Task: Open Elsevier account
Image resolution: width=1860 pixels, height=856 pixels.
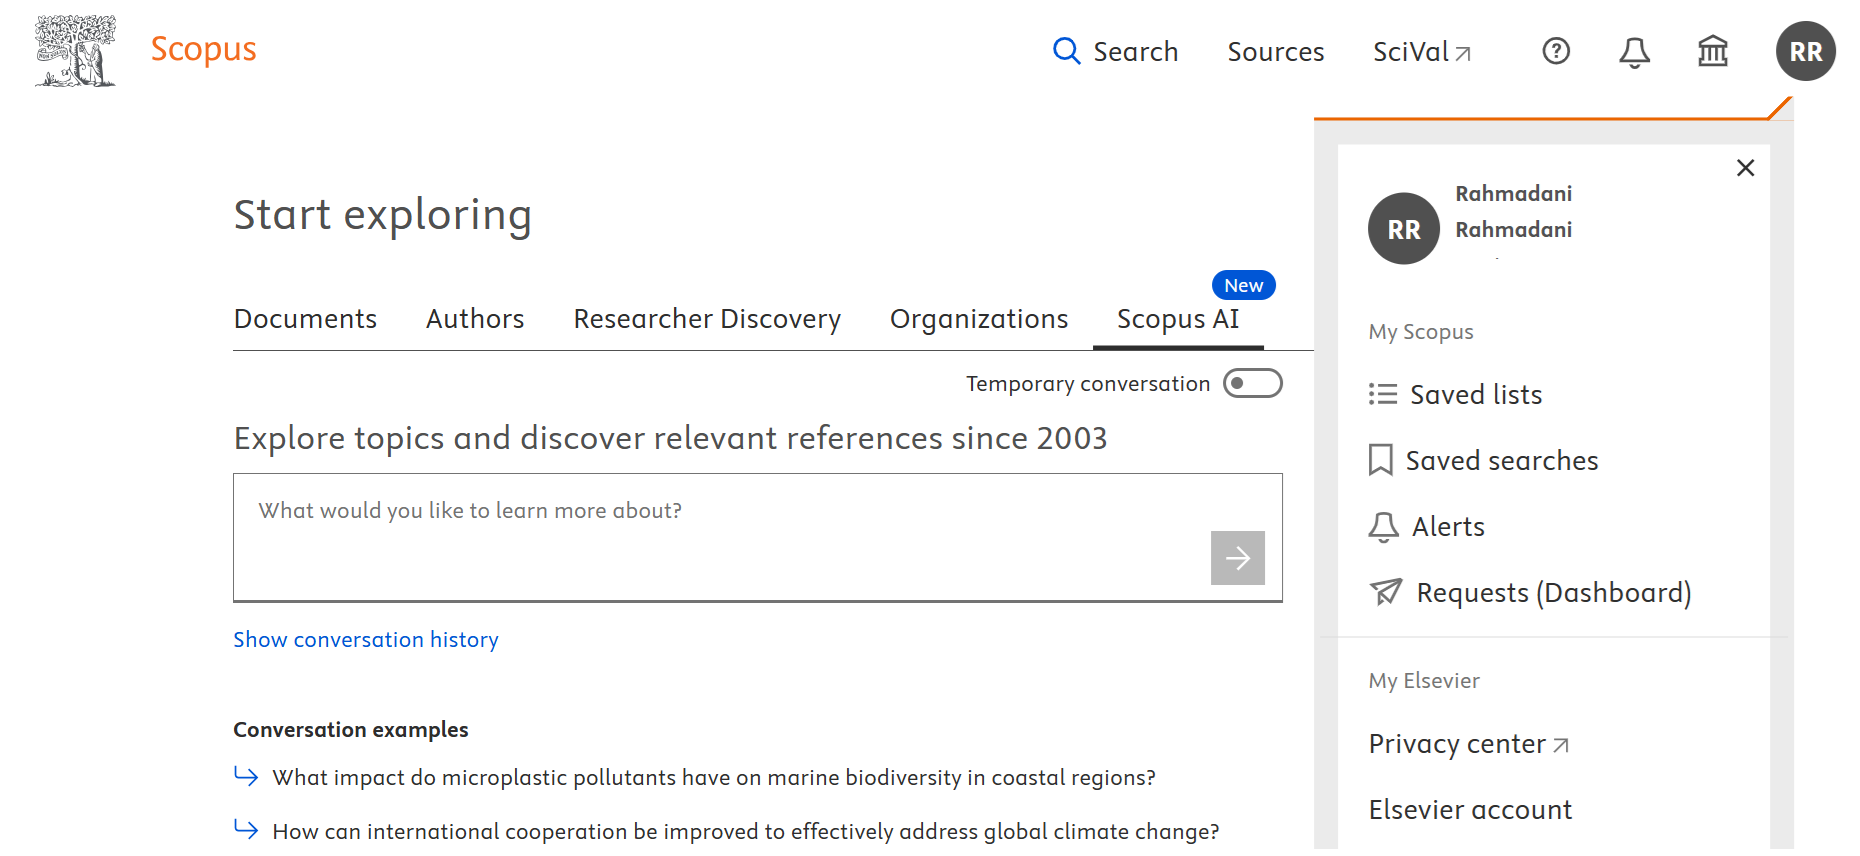Action: tap(1470, 810)
